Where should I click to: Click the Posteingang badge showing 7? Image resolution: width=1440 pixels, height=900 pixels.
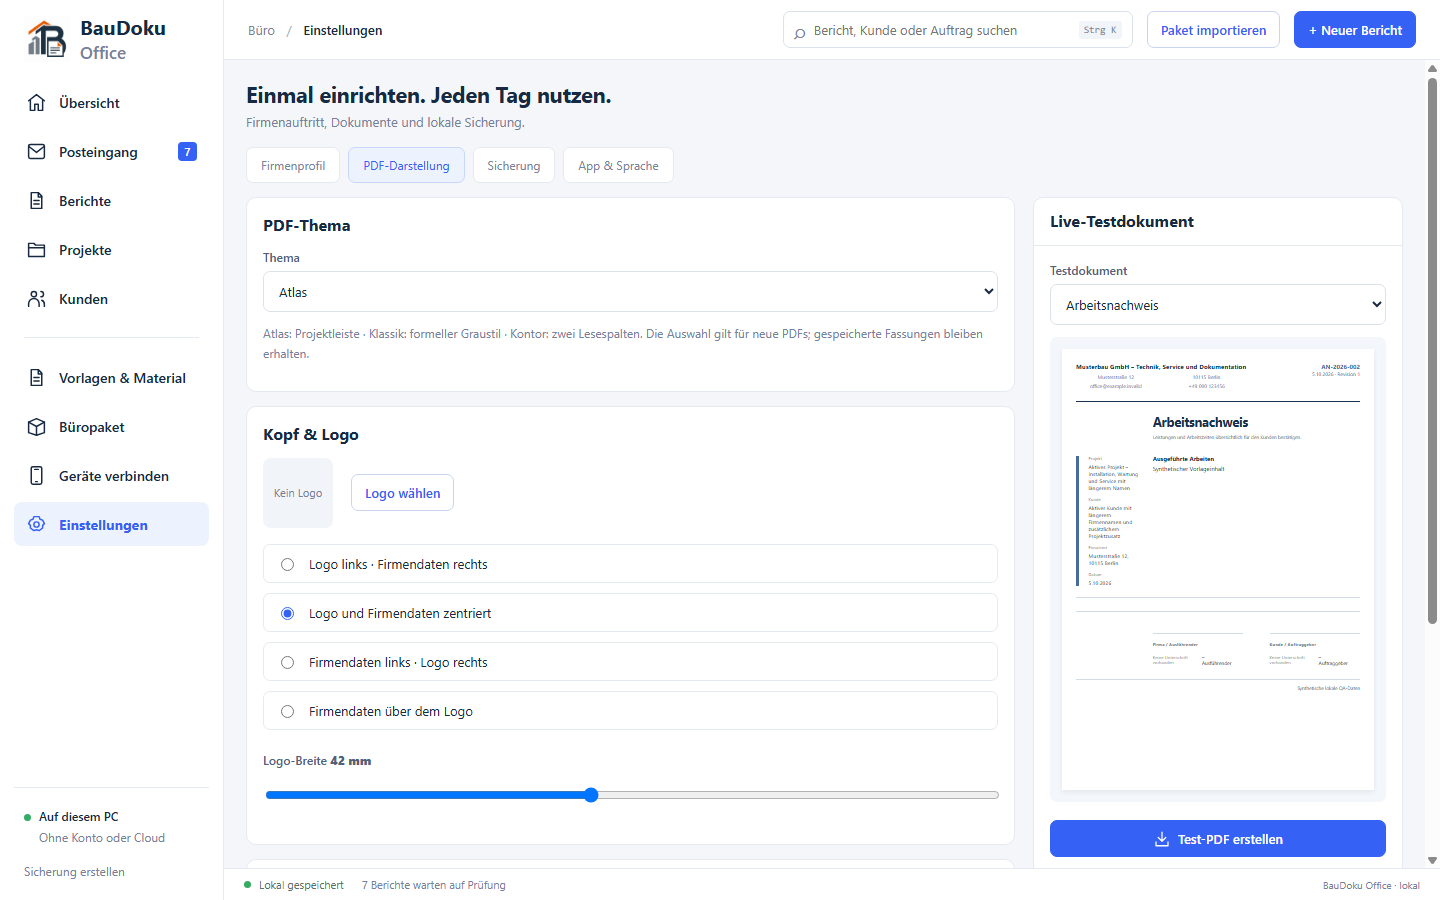187,152
